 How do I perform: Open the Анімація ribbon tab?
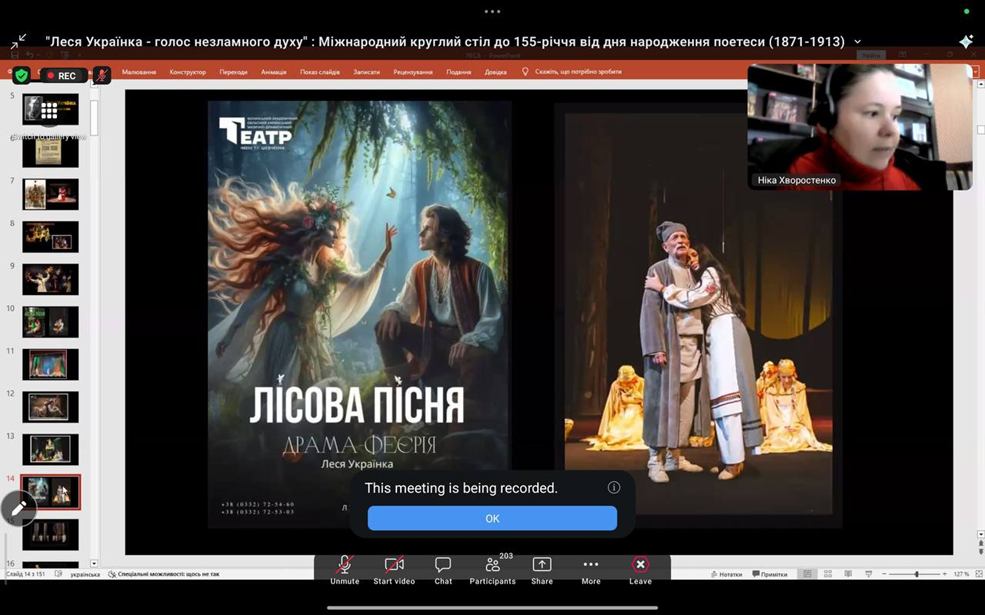click(x=273, y=72)
